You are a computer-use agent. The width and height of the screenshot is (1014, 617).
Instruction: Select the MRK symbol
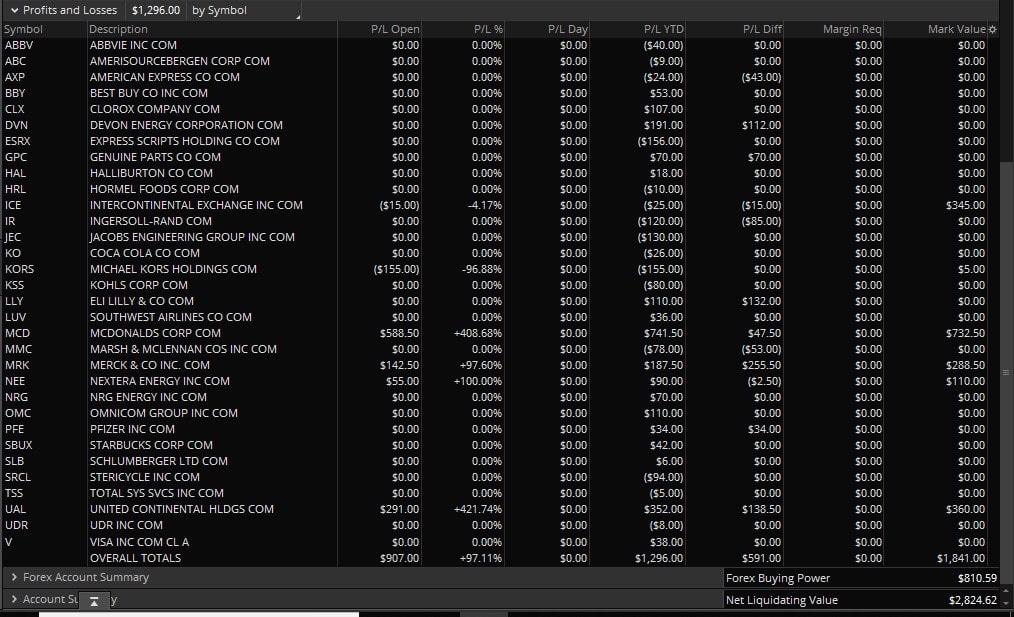17,365
